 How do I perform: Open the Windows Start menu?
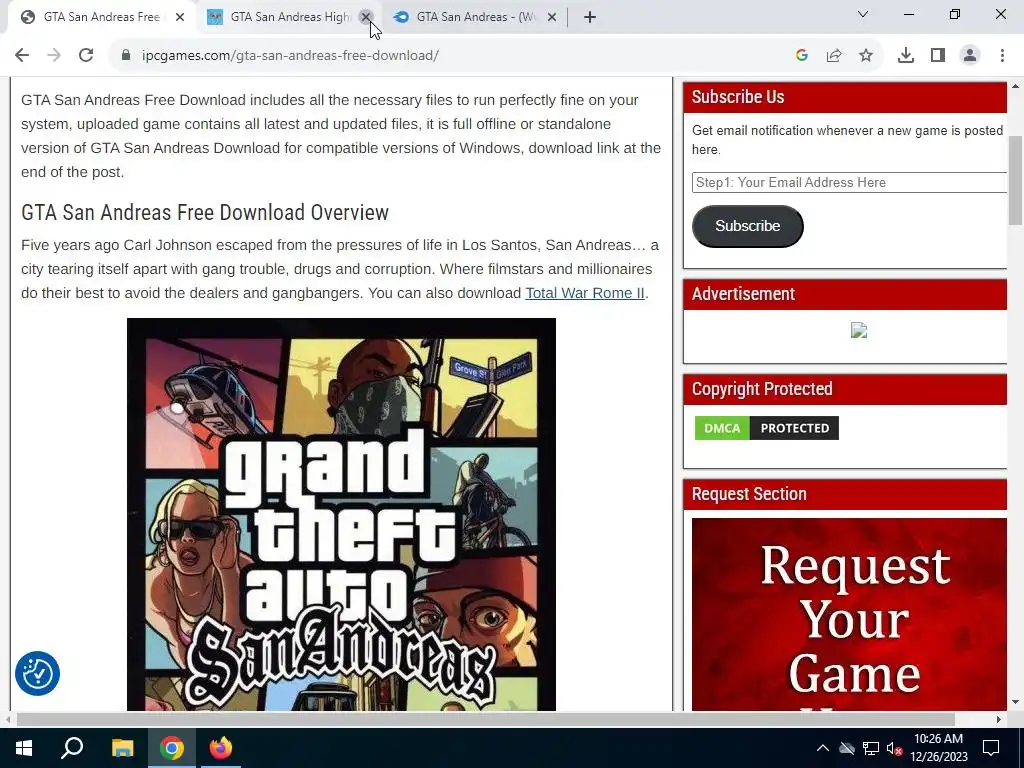coord(24,748)
